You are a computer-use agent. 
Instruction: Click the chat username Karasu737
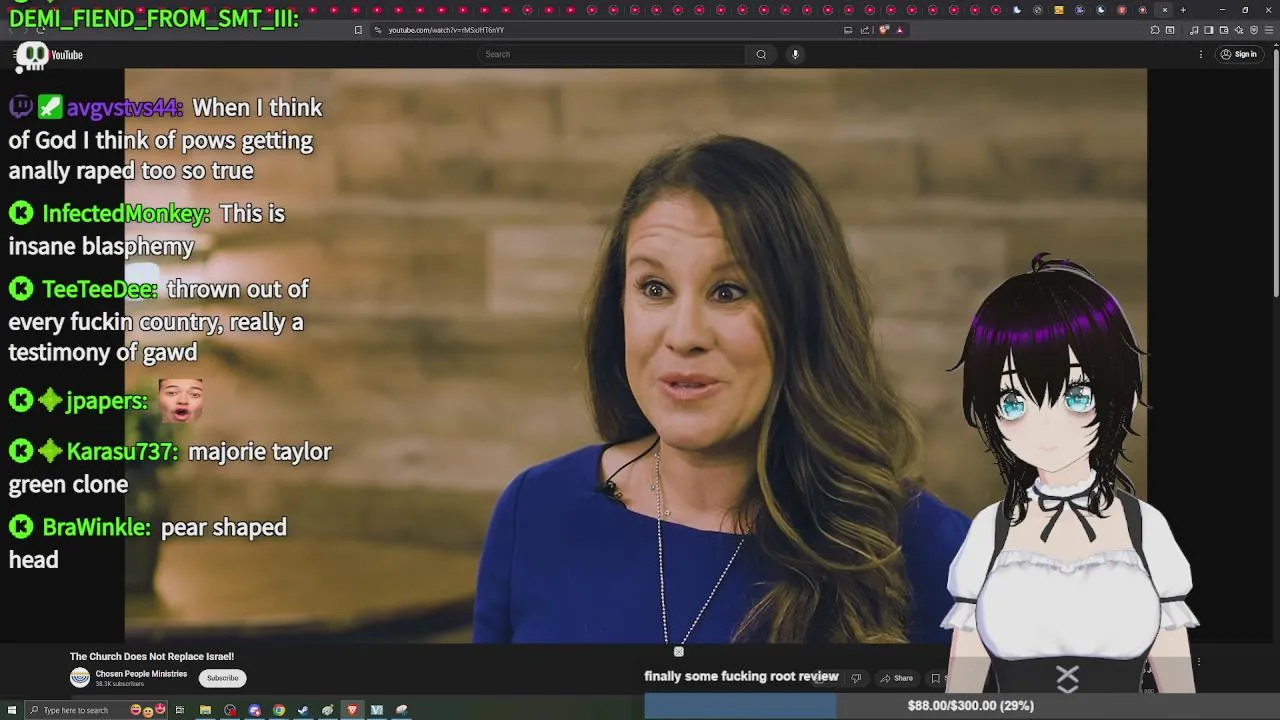[x=123, y=451]
